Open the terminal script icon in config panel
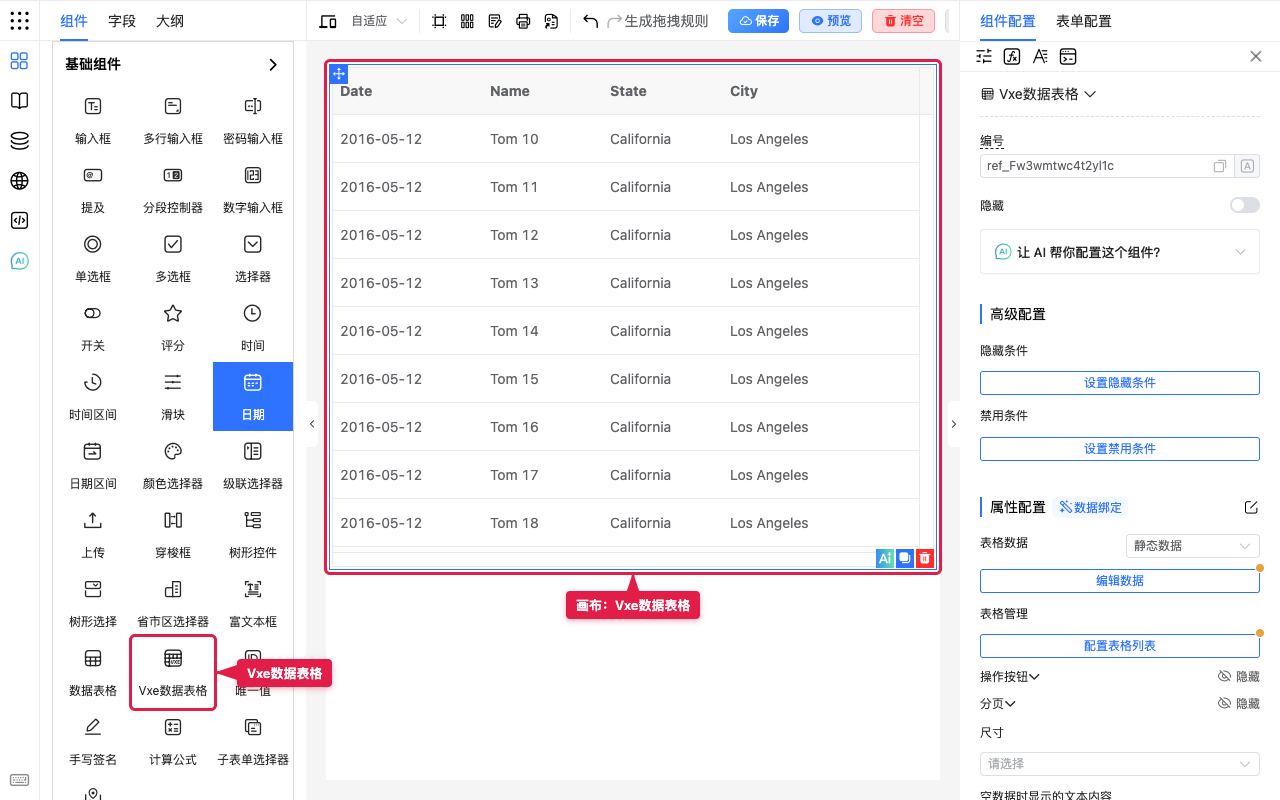The height and width of the screenshot is (800, 1280). (1068, 56)
